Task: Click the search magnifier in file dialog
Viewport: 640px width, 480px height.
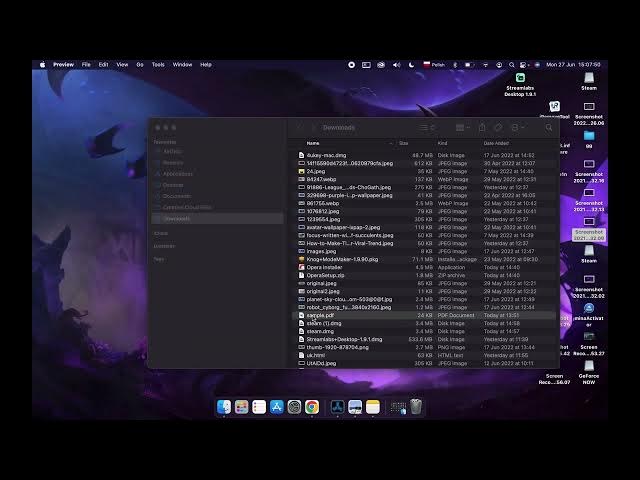Action: pos(549,128)
